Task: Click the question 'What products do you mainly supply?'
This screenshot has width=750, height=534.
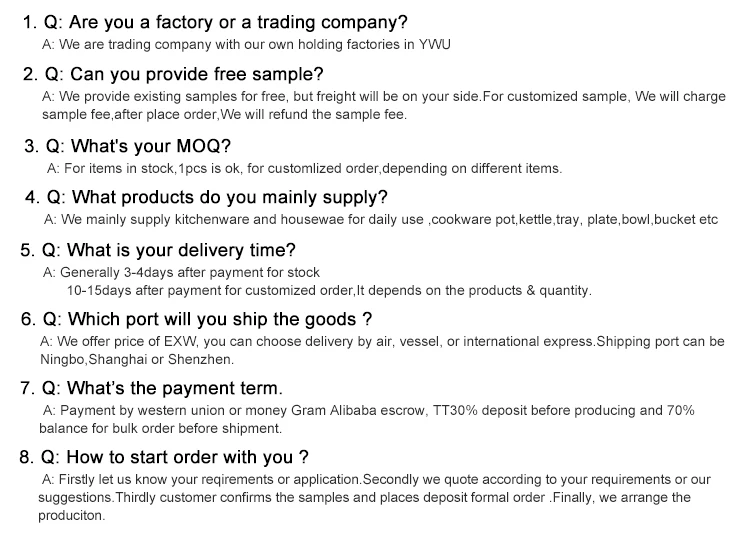Action: click(206, 198)
